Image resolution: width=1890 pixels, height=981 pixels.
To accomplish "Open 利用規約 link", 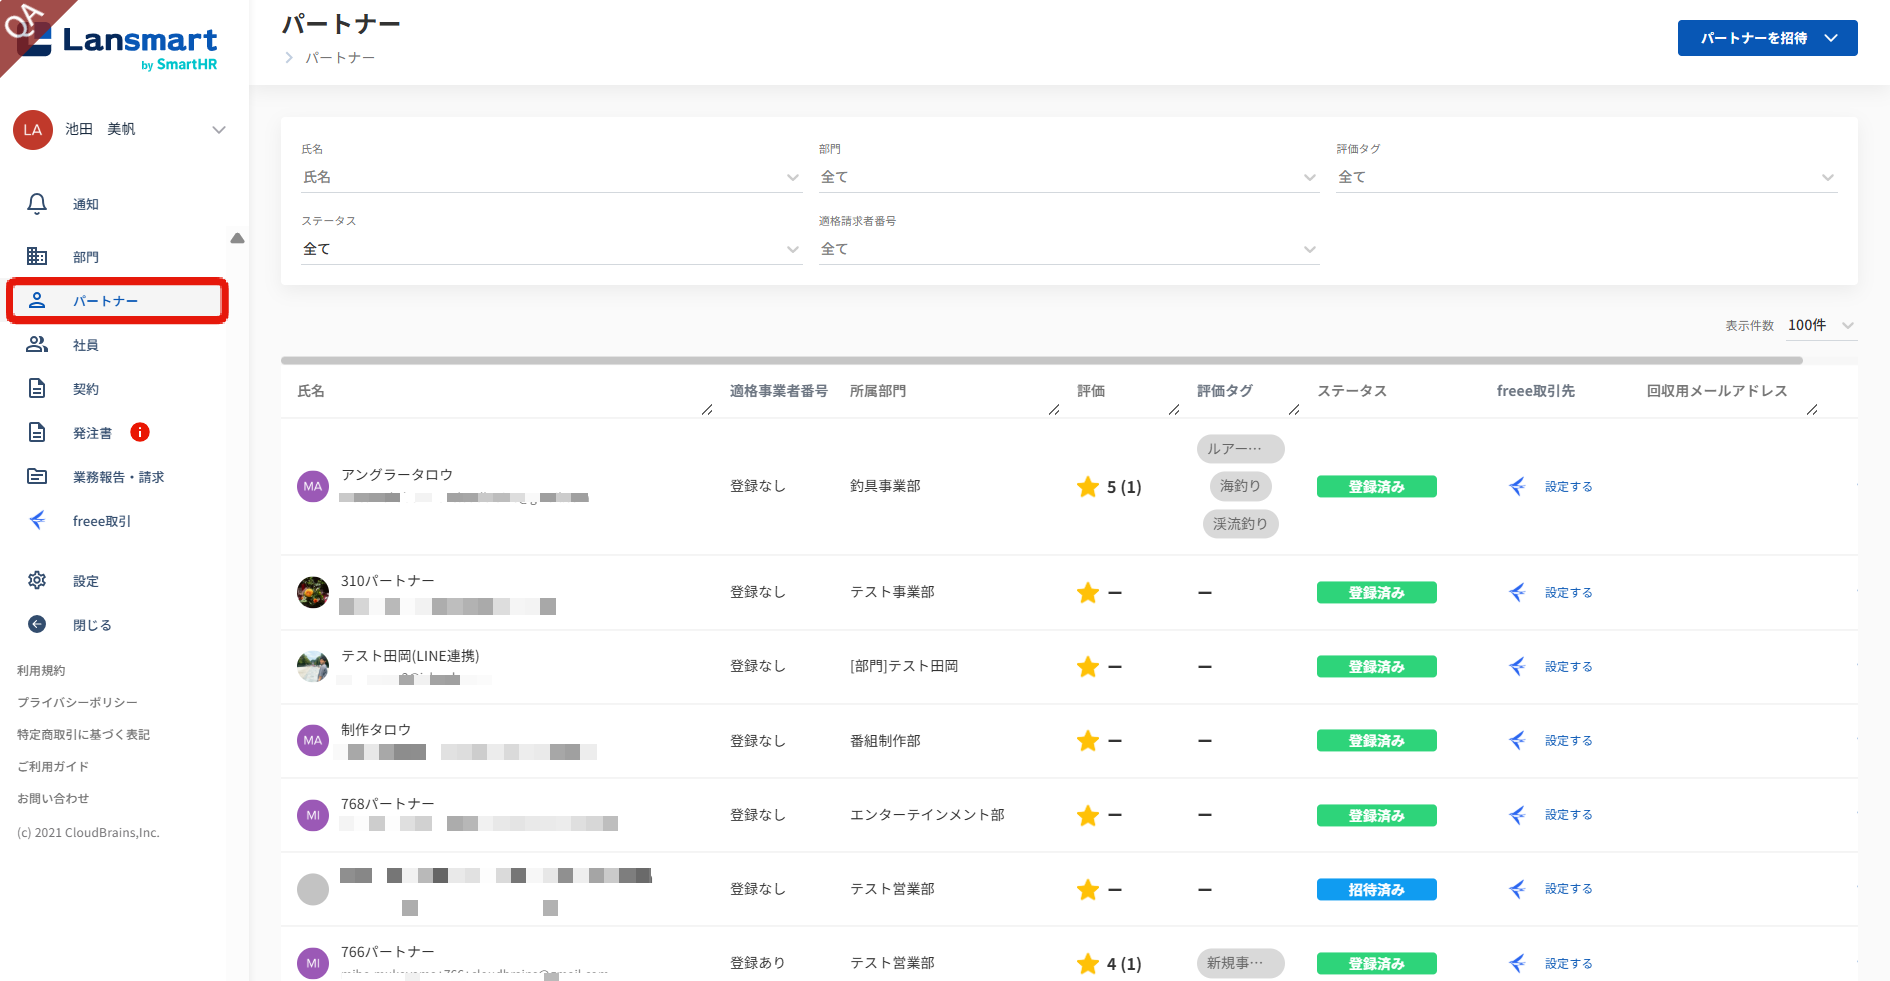I will [41, 671].
